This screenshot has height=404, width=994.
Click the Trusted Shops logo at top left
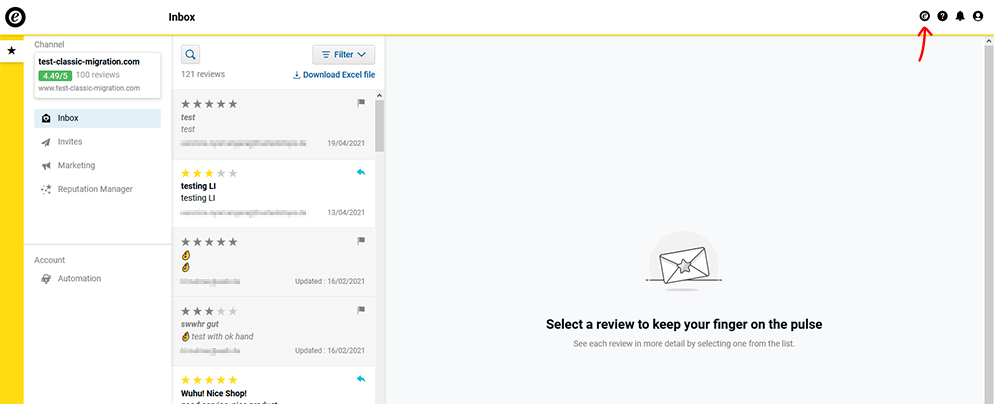[15, 16]
